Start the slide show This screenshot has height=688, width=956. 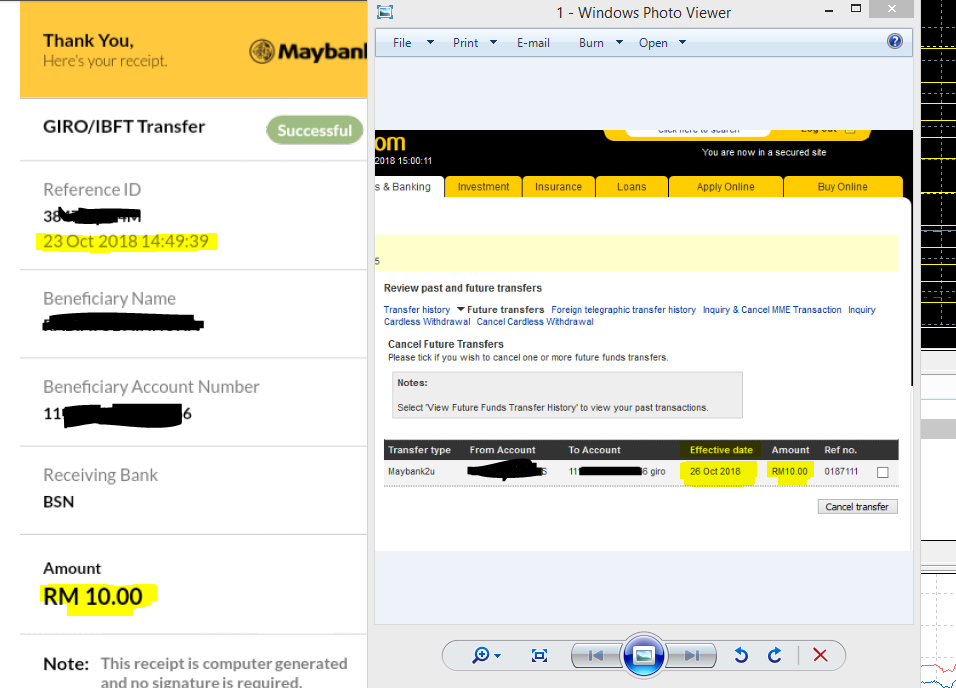(x=644, y=656)
